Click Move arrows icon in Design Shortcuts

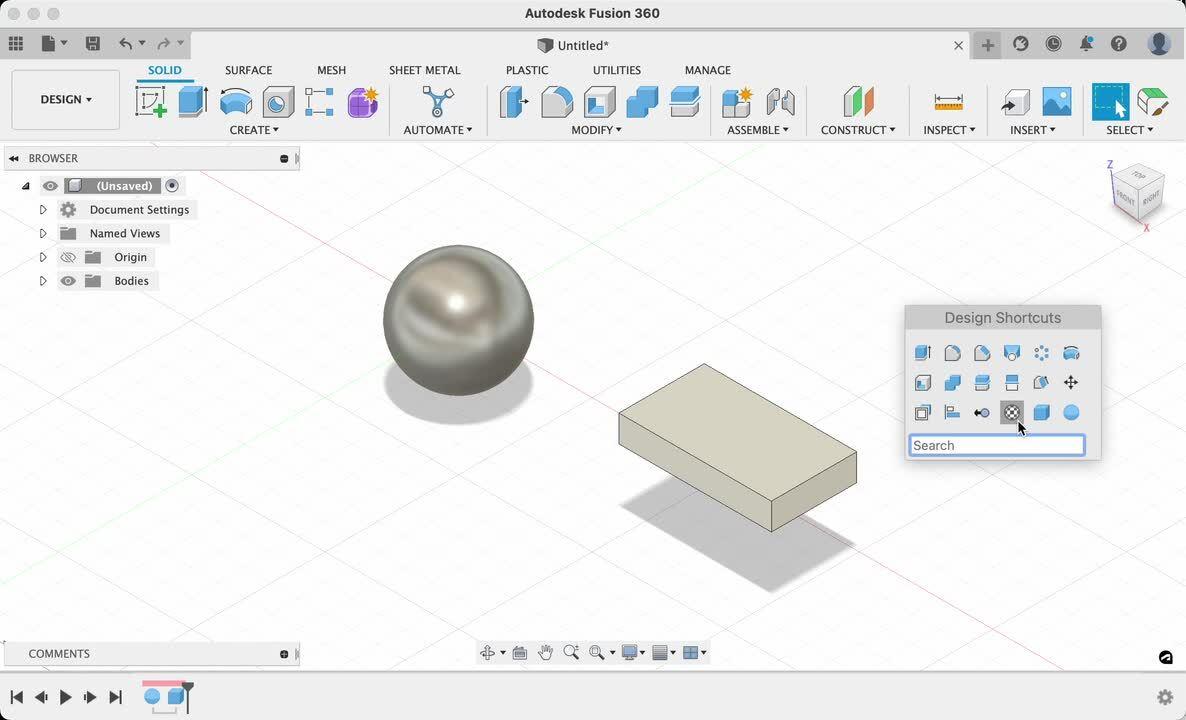pos(1071,383)
